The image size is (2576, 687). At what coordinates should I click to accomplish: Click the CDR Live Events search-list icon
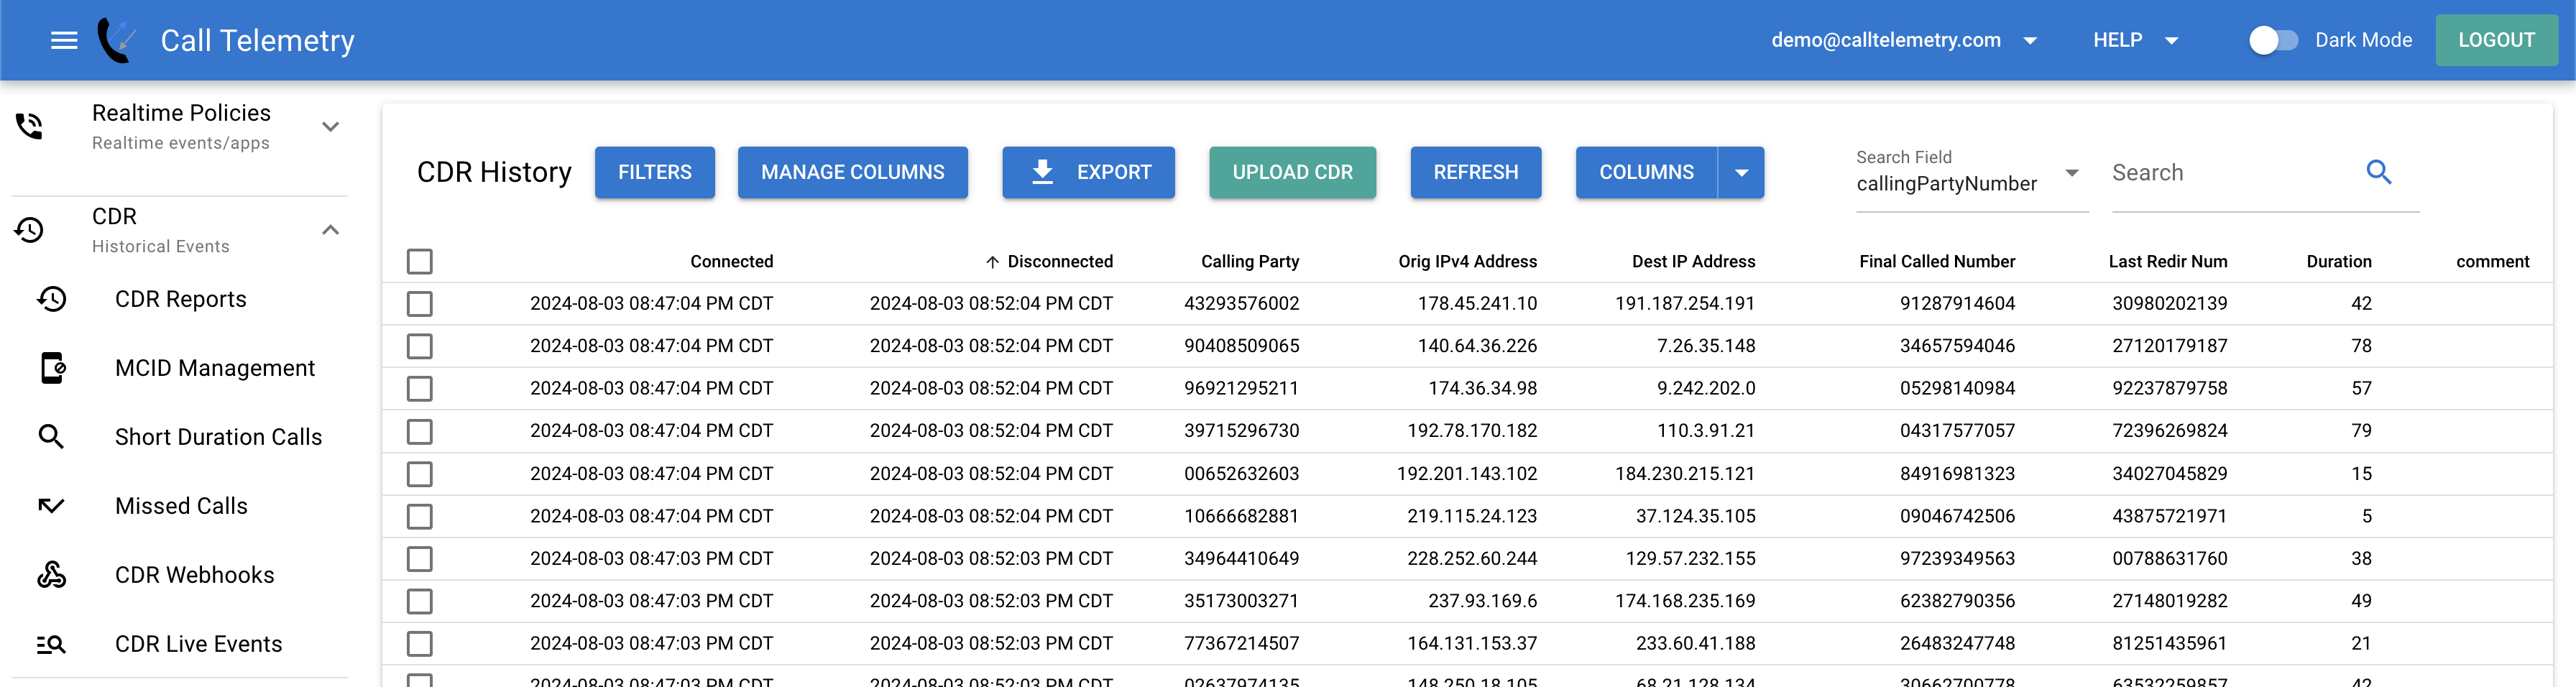tap(52, 644)
